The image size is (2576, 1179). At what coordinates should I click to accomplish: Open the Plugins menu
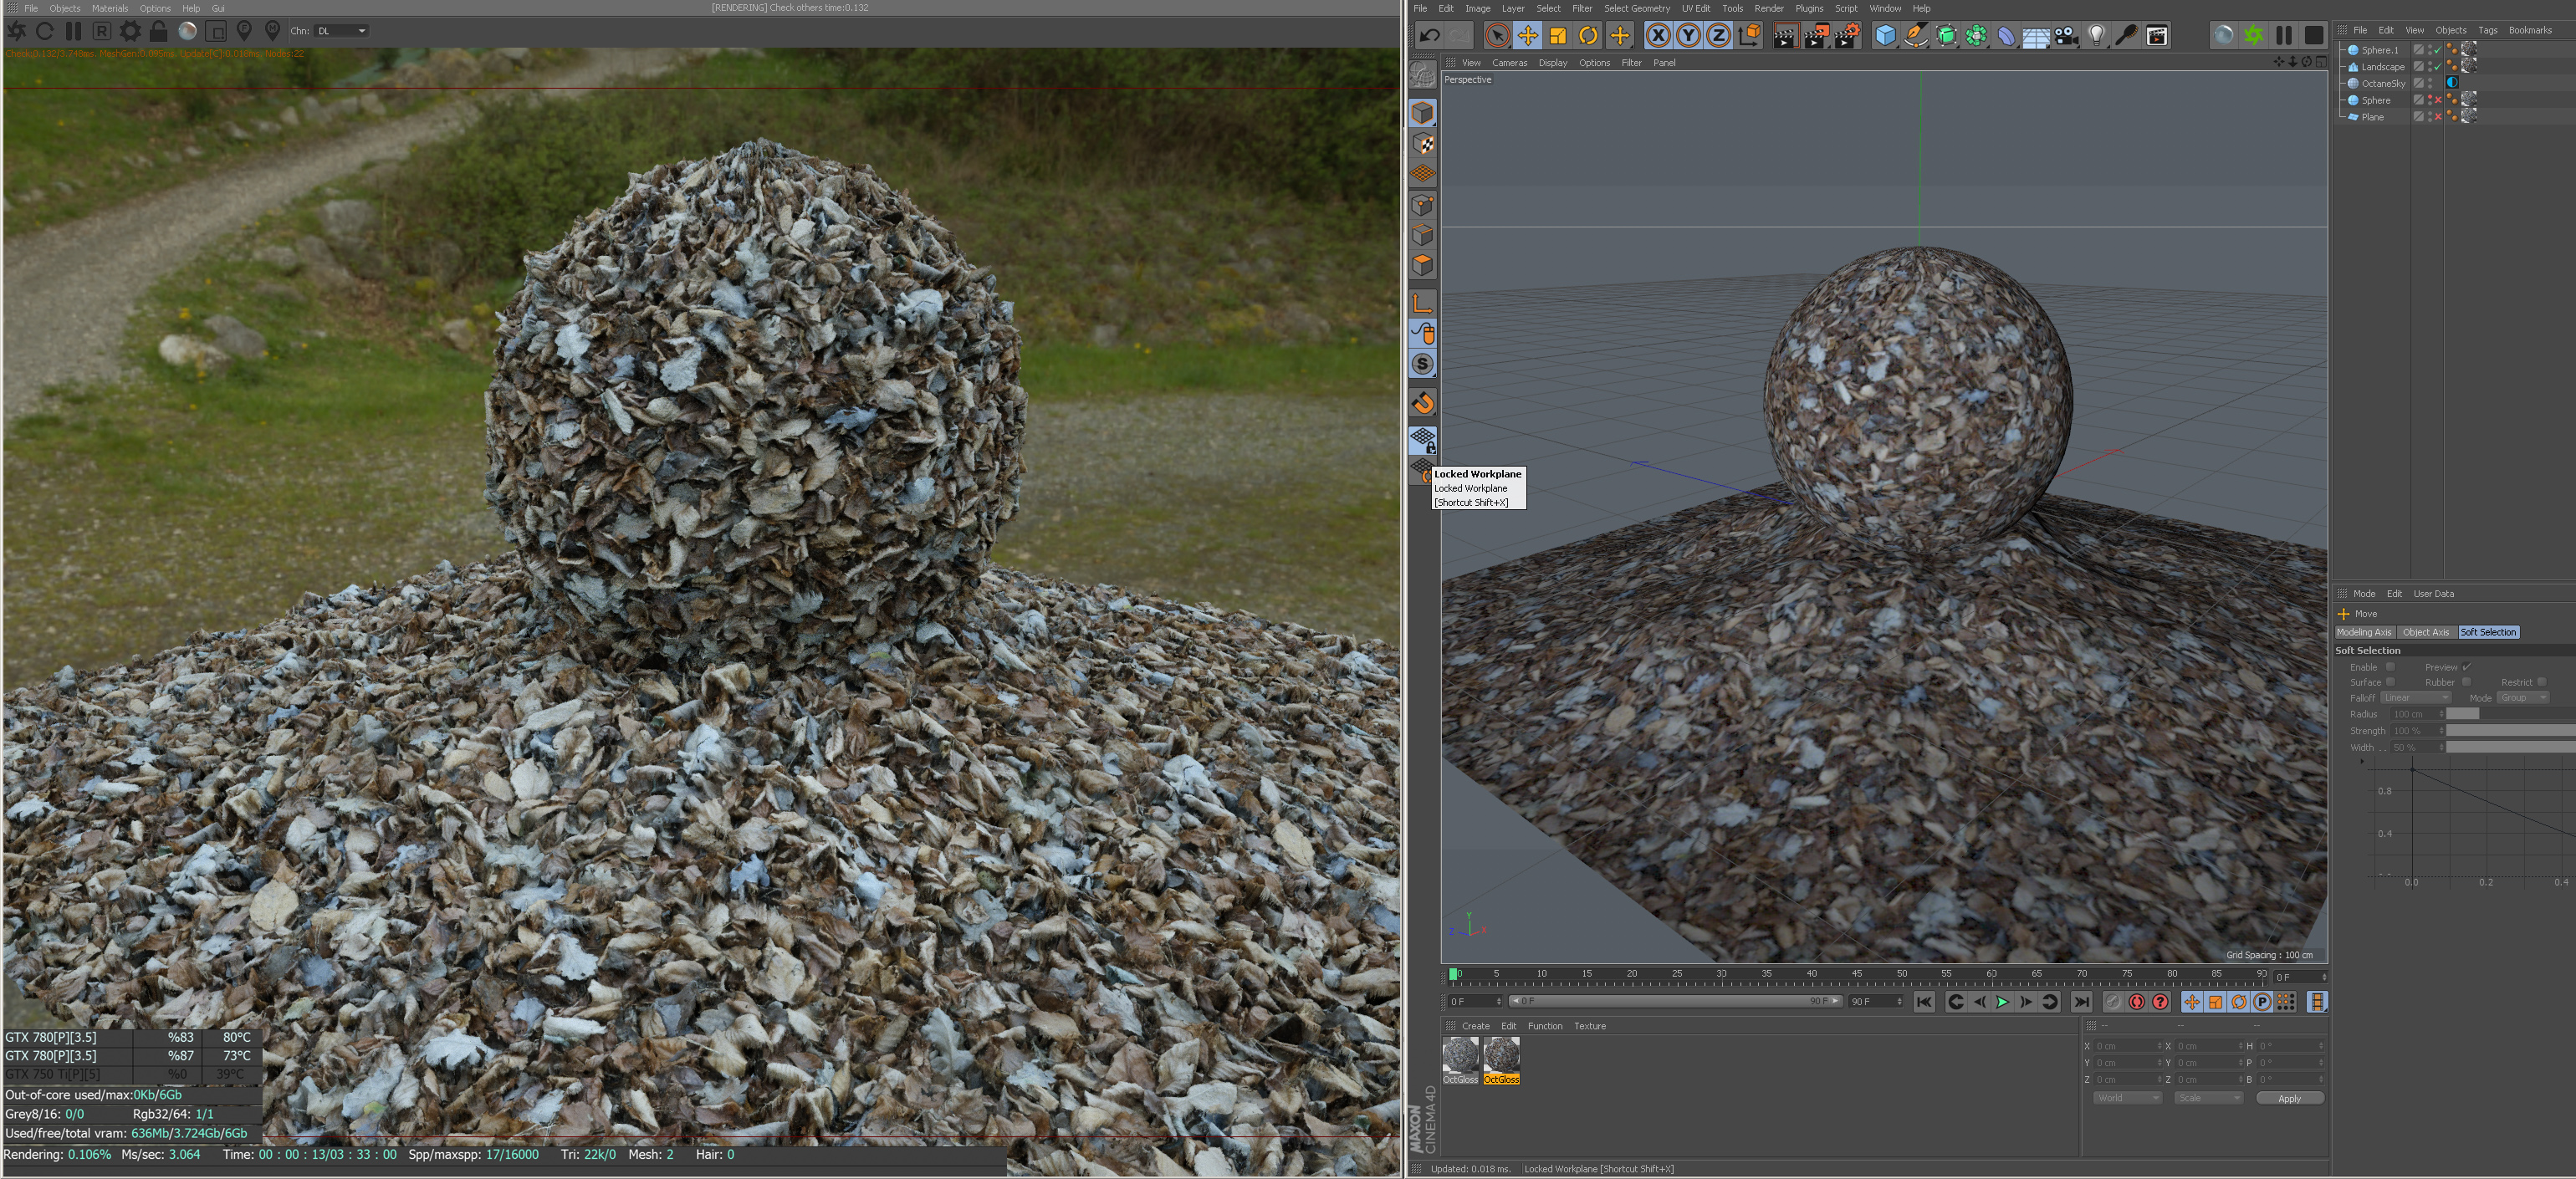coord(1809,8)
